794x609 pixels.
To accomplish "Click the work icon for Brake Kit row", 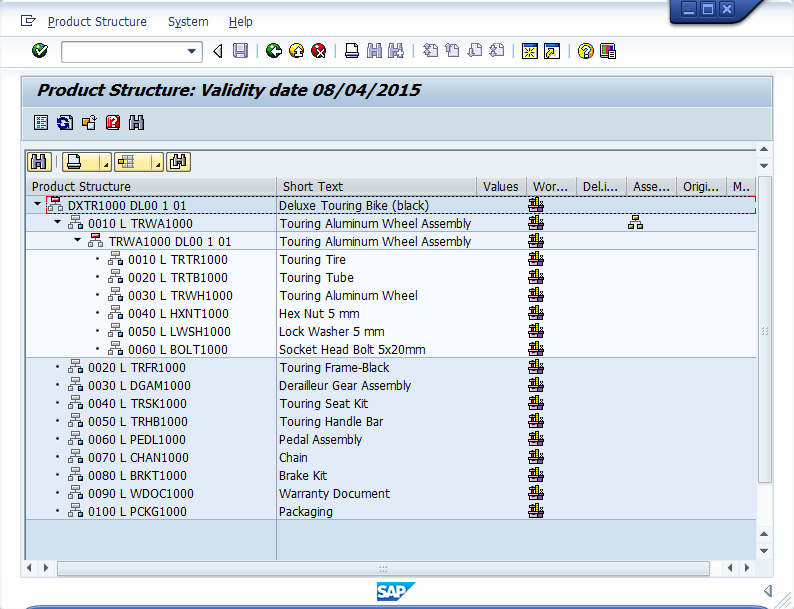I will pyautogui.click(x=536, y=475).
